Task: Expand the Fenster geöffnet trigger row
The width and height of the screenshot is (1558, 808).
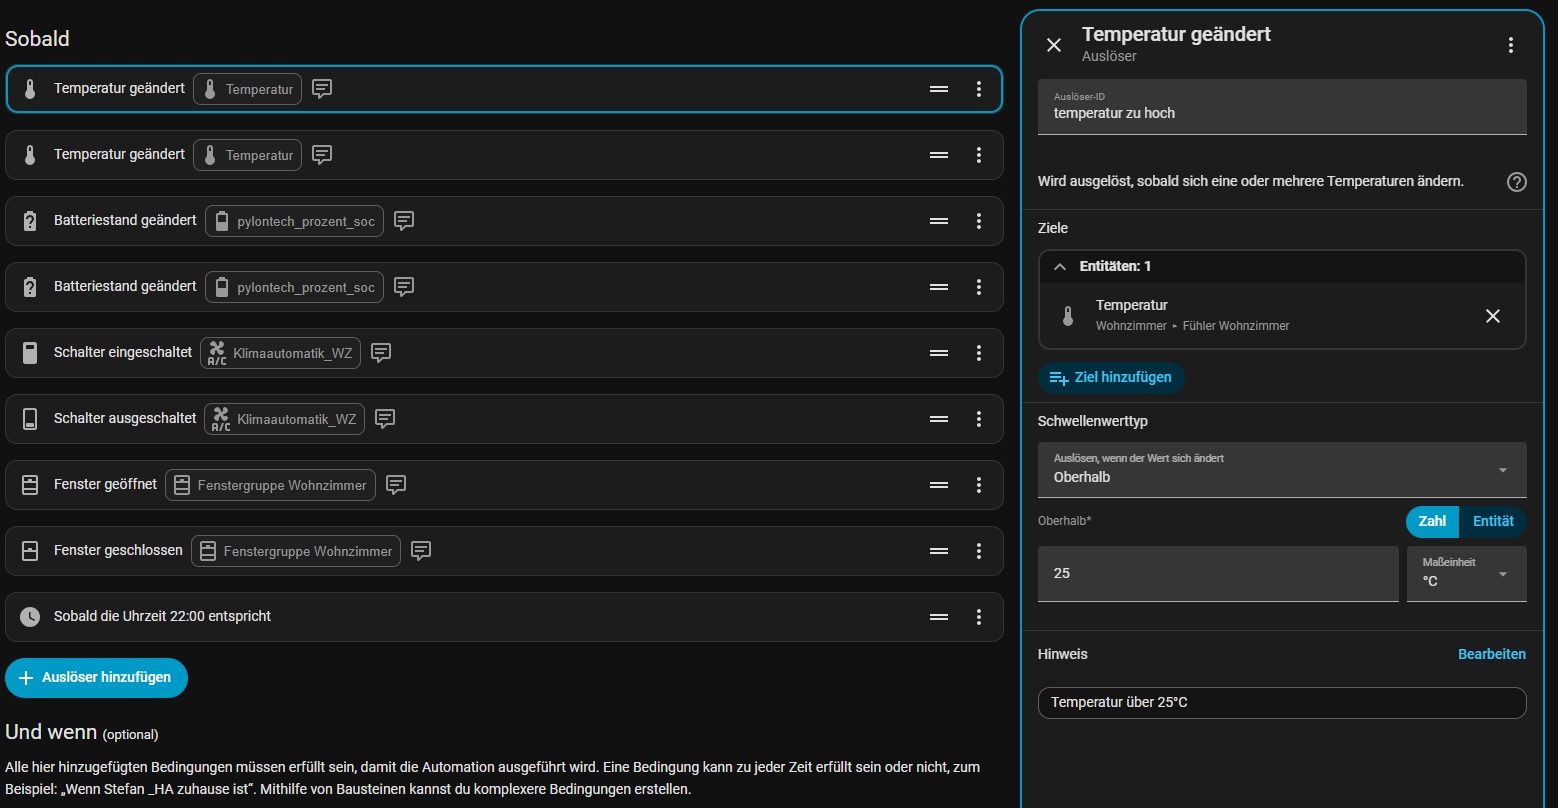Action: pyautogui.click(x=504, y=485)
